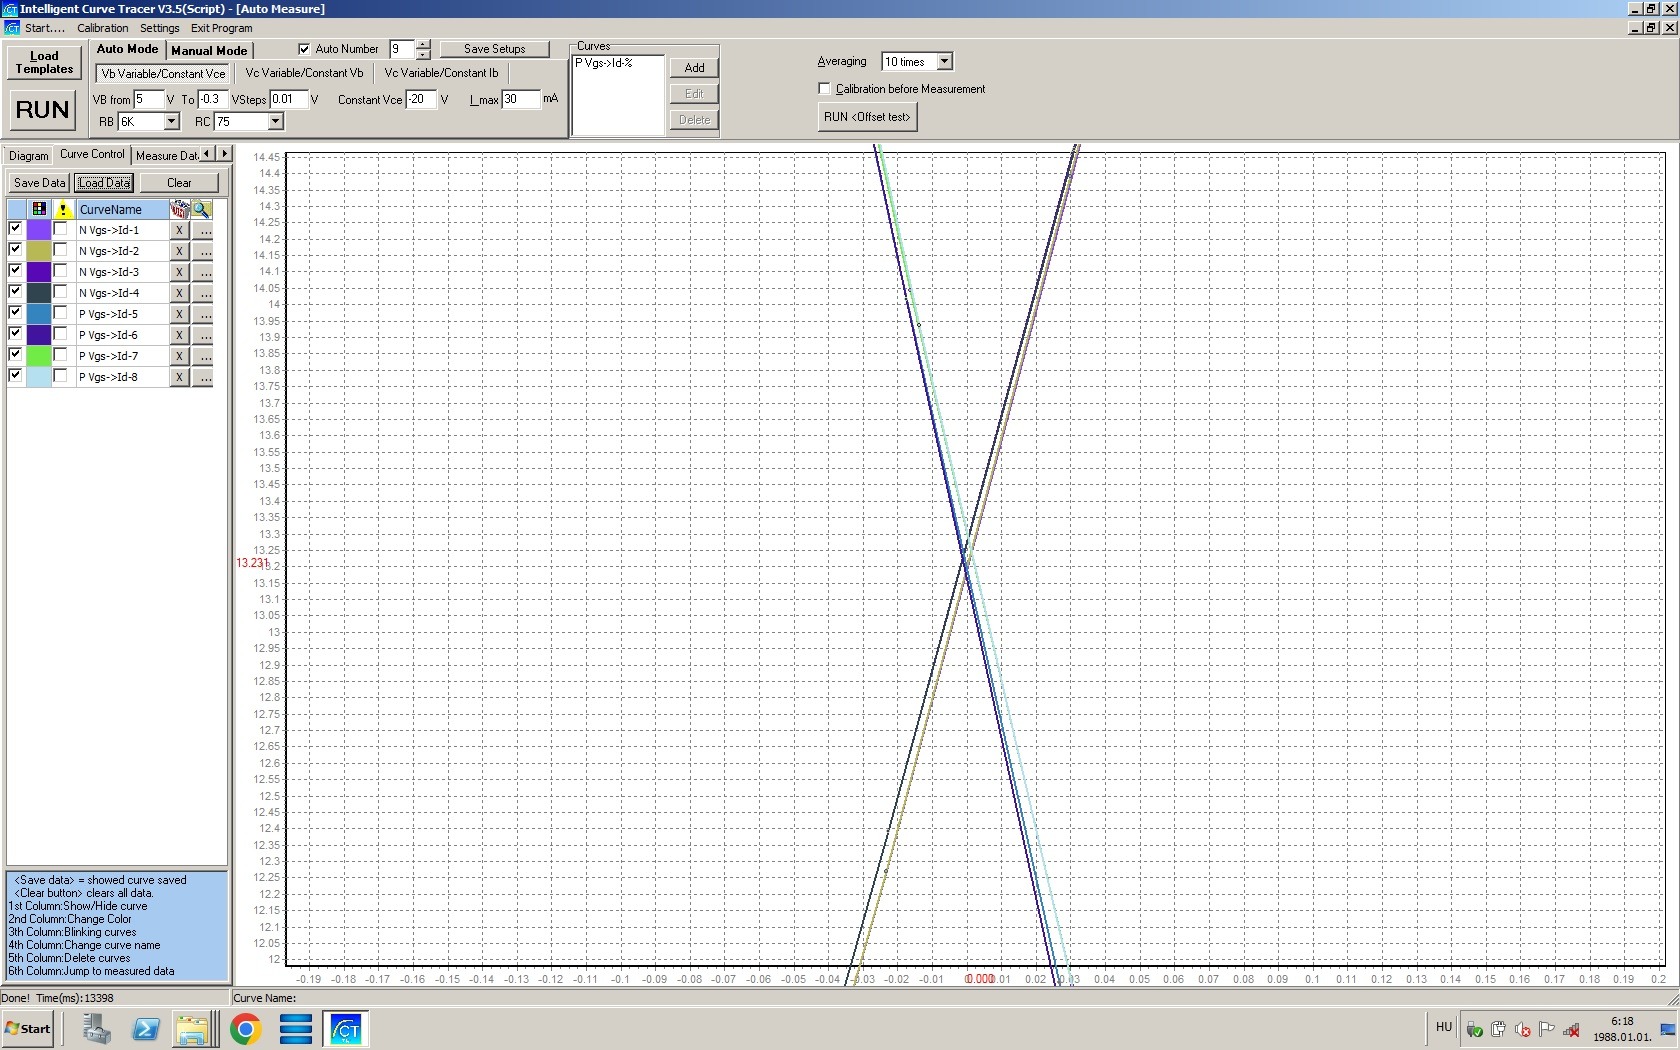Delete curve N Vgs->Id-1 with X
The height and width of the screenshot is (1050, 1680).
point(179,230)
